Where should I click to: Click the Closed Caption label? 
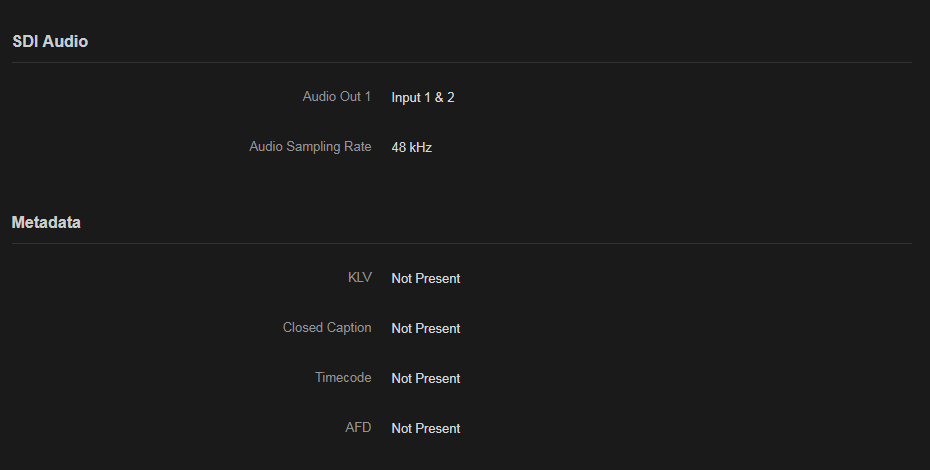tap(326, 328)
